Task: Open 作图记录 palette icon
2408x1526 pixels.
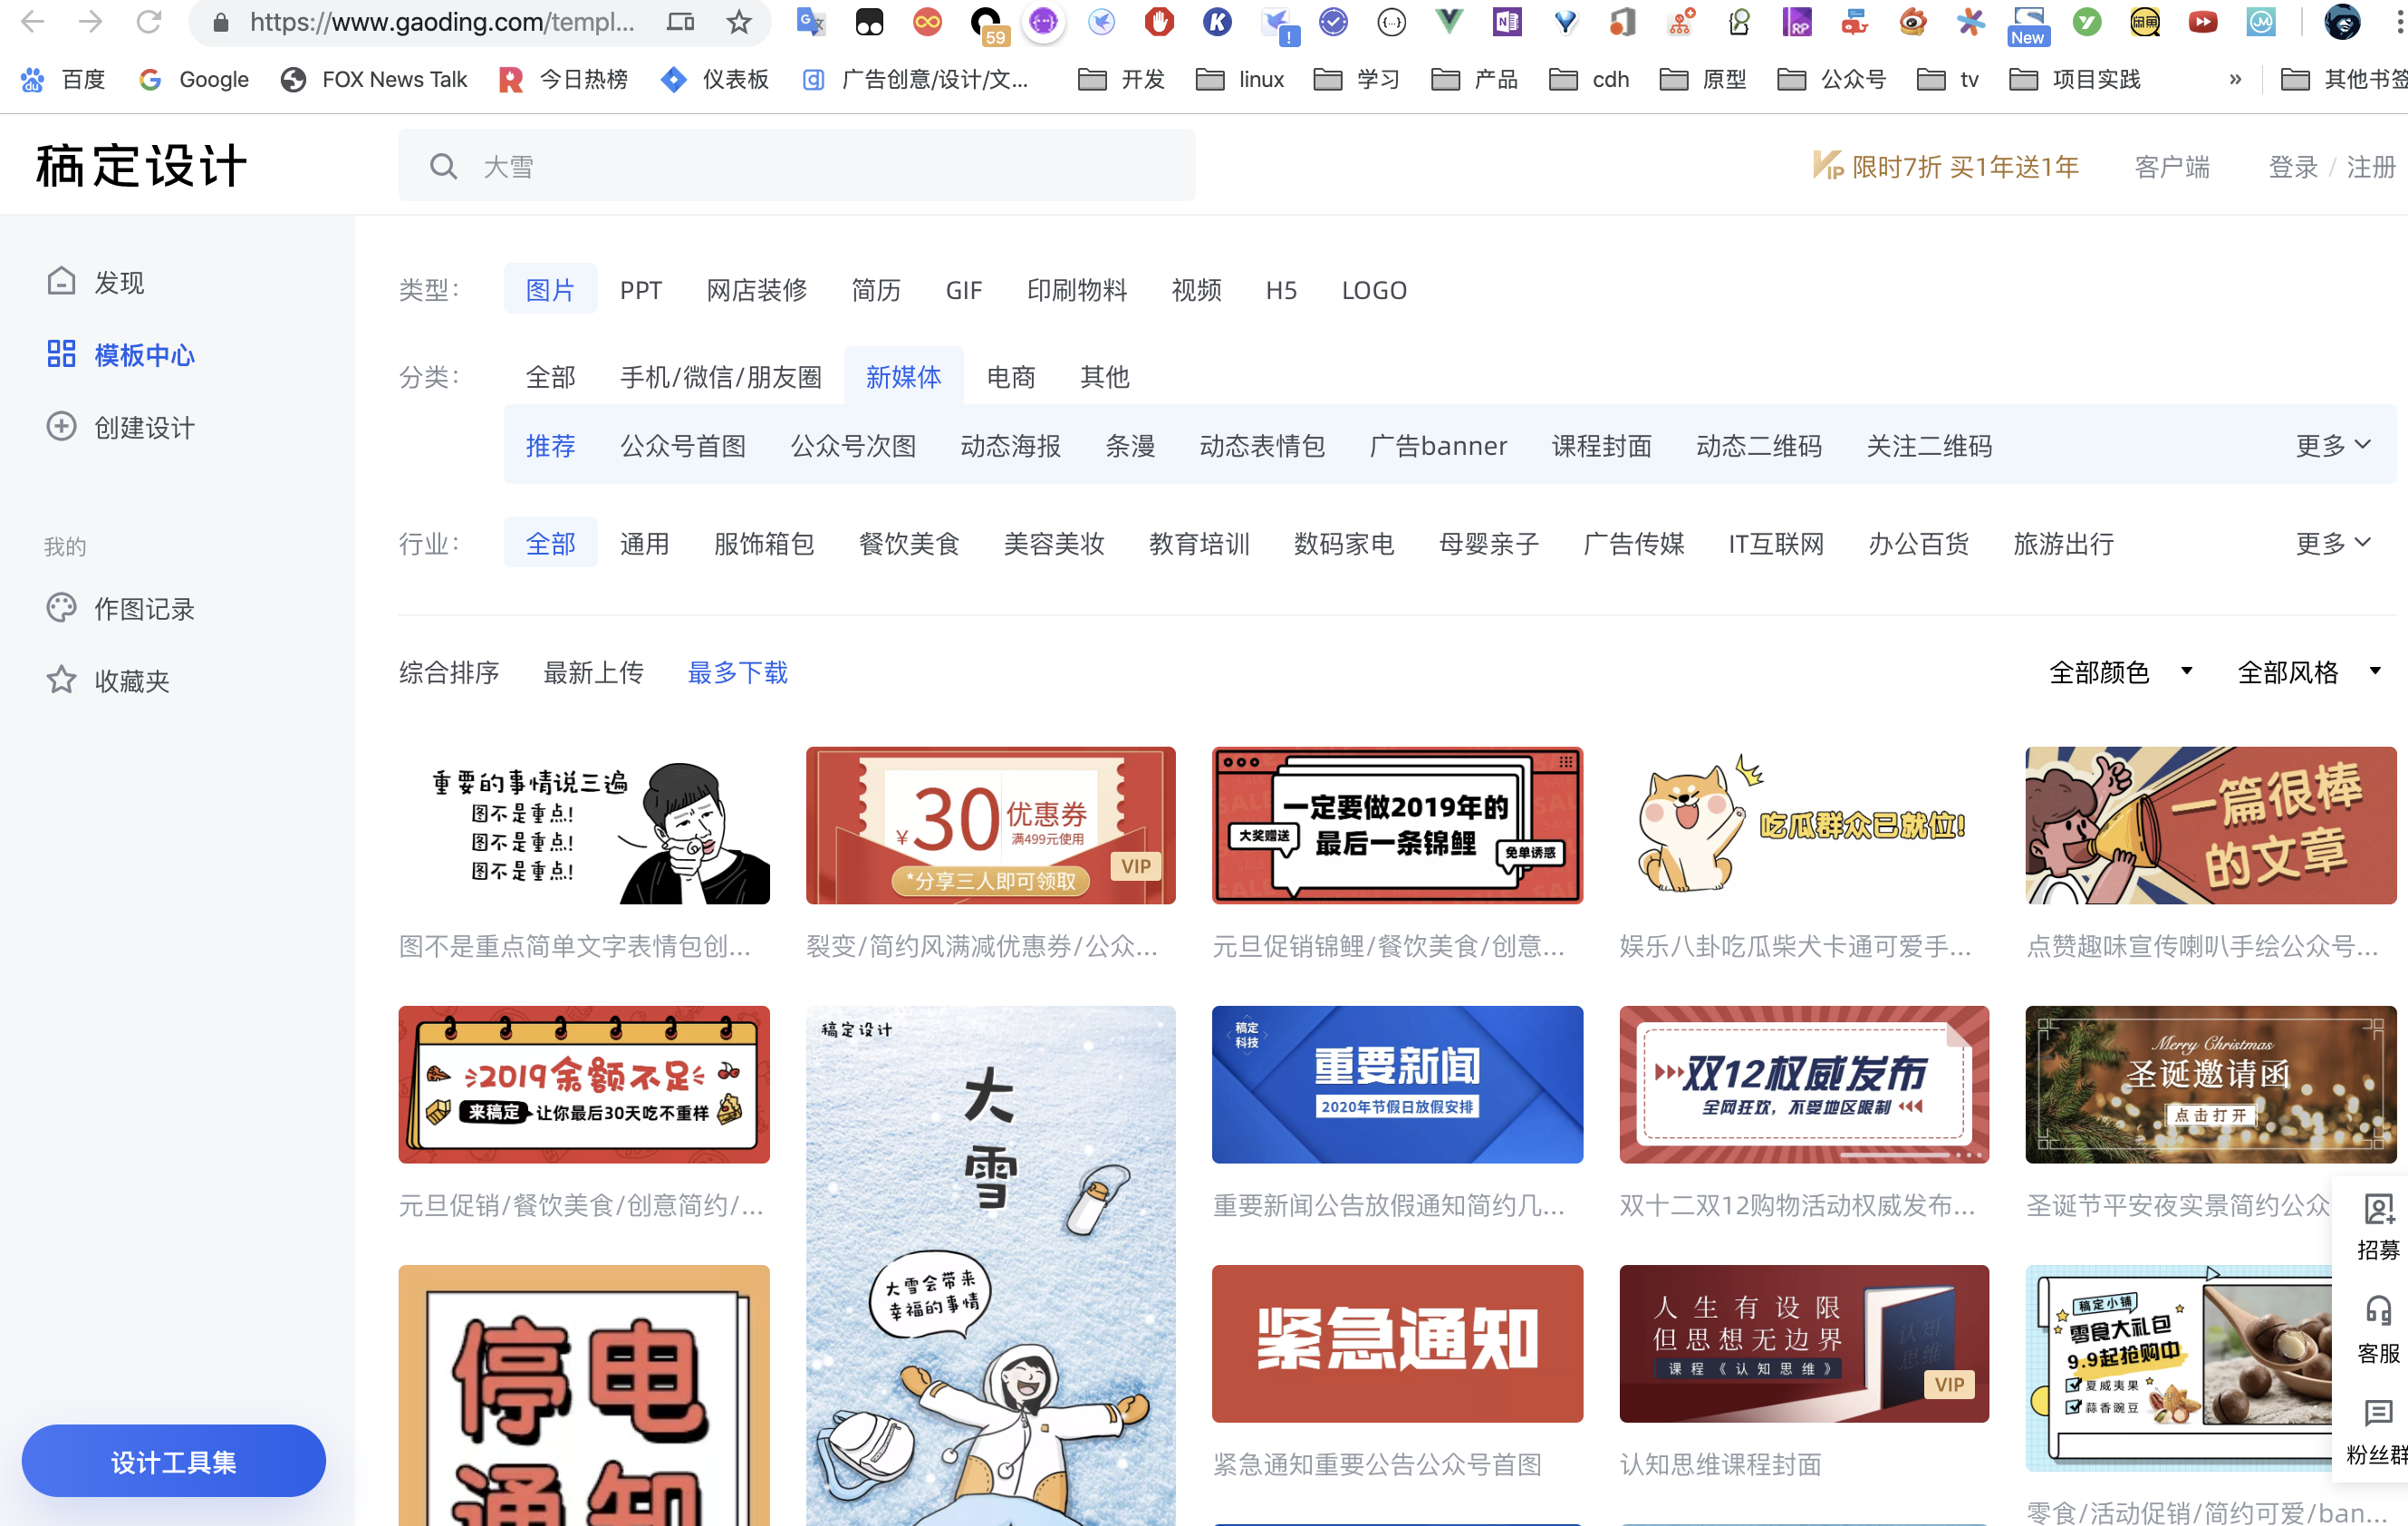Action: (61, 608)
